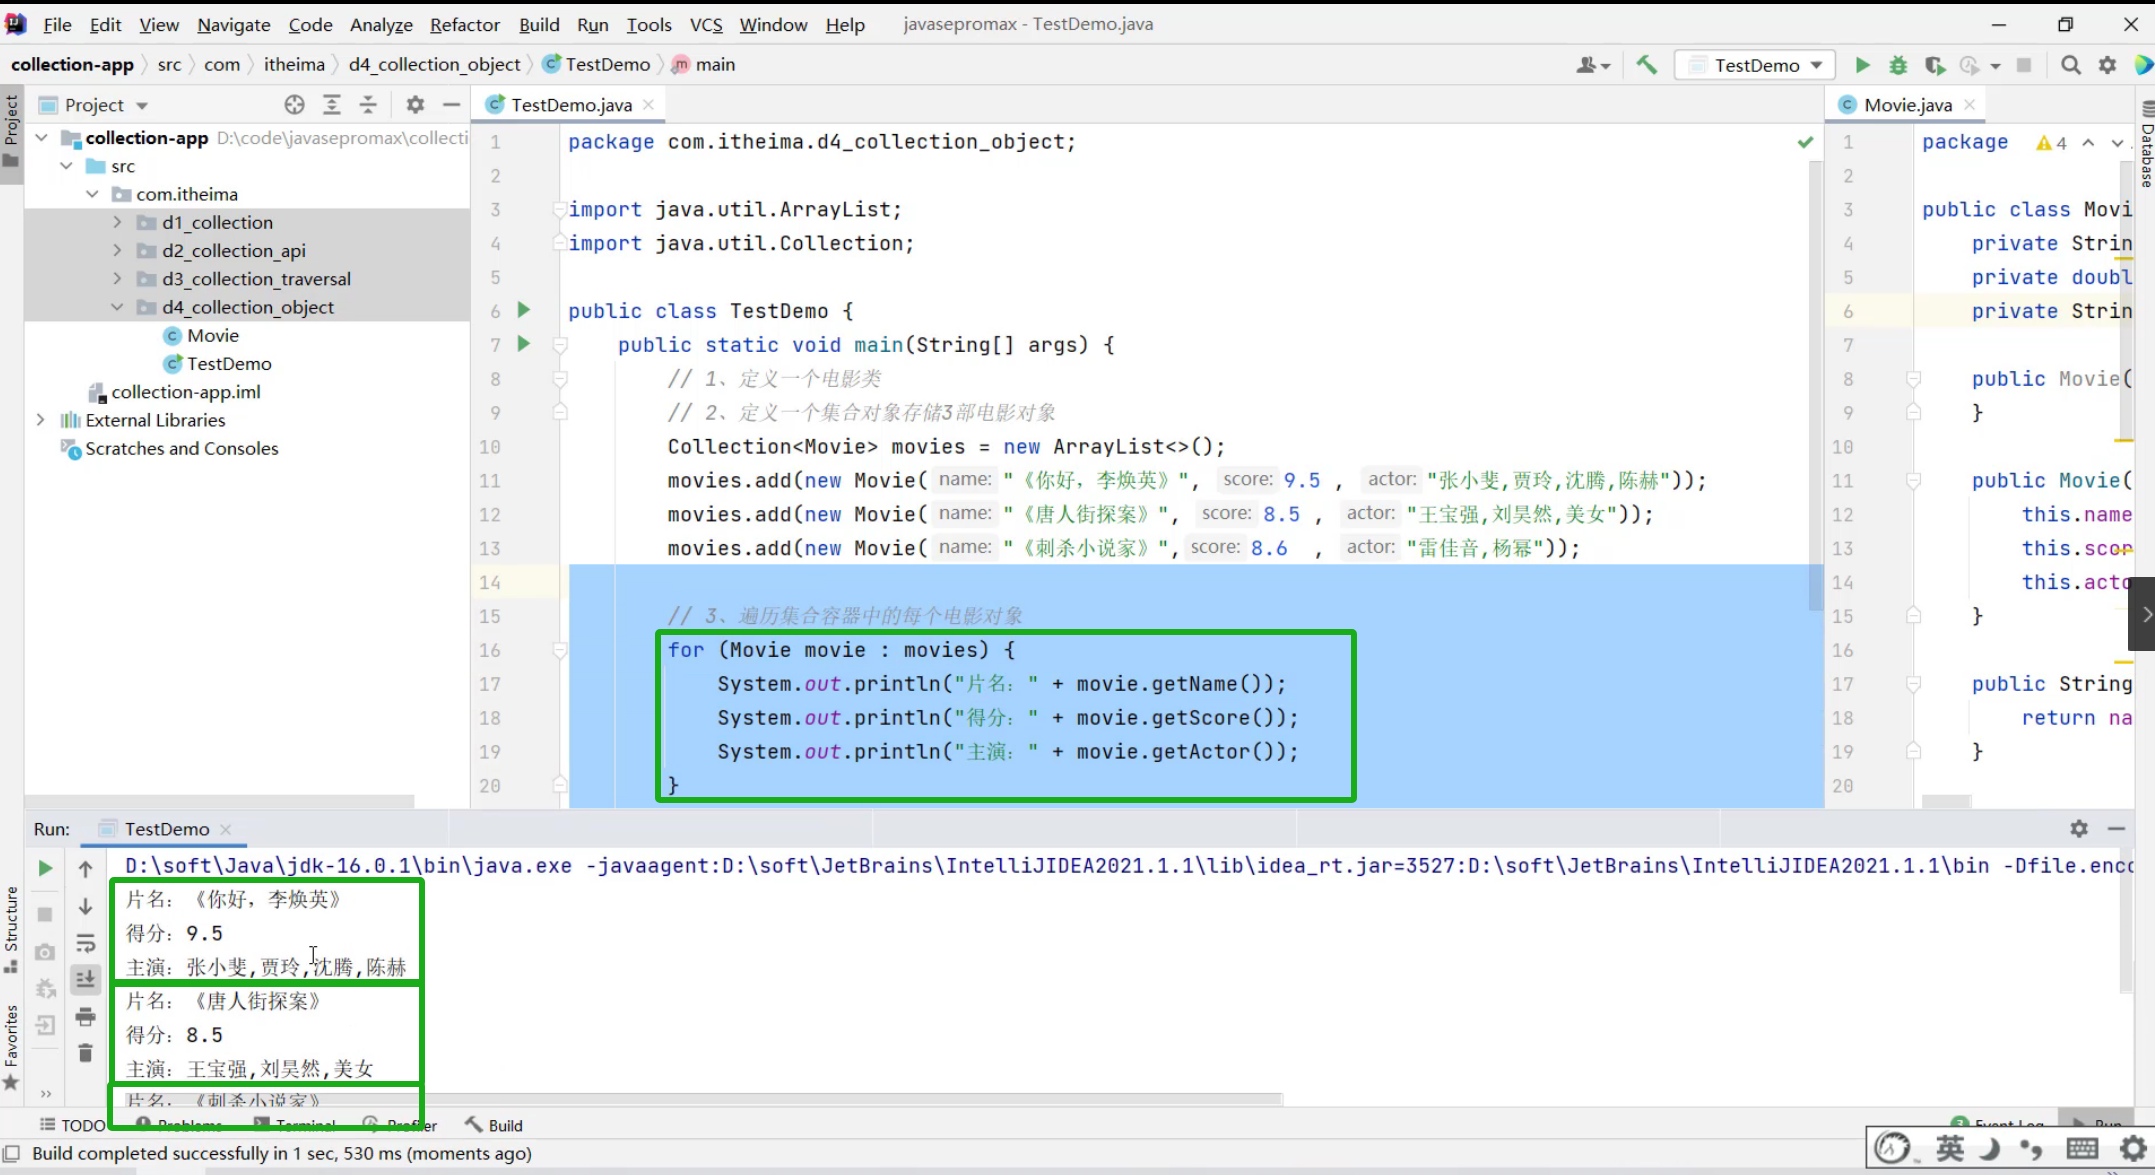Toggle soft-wrap in the Run console
This screenshot has width=2155, height=1175.
(x=85, y=943)
